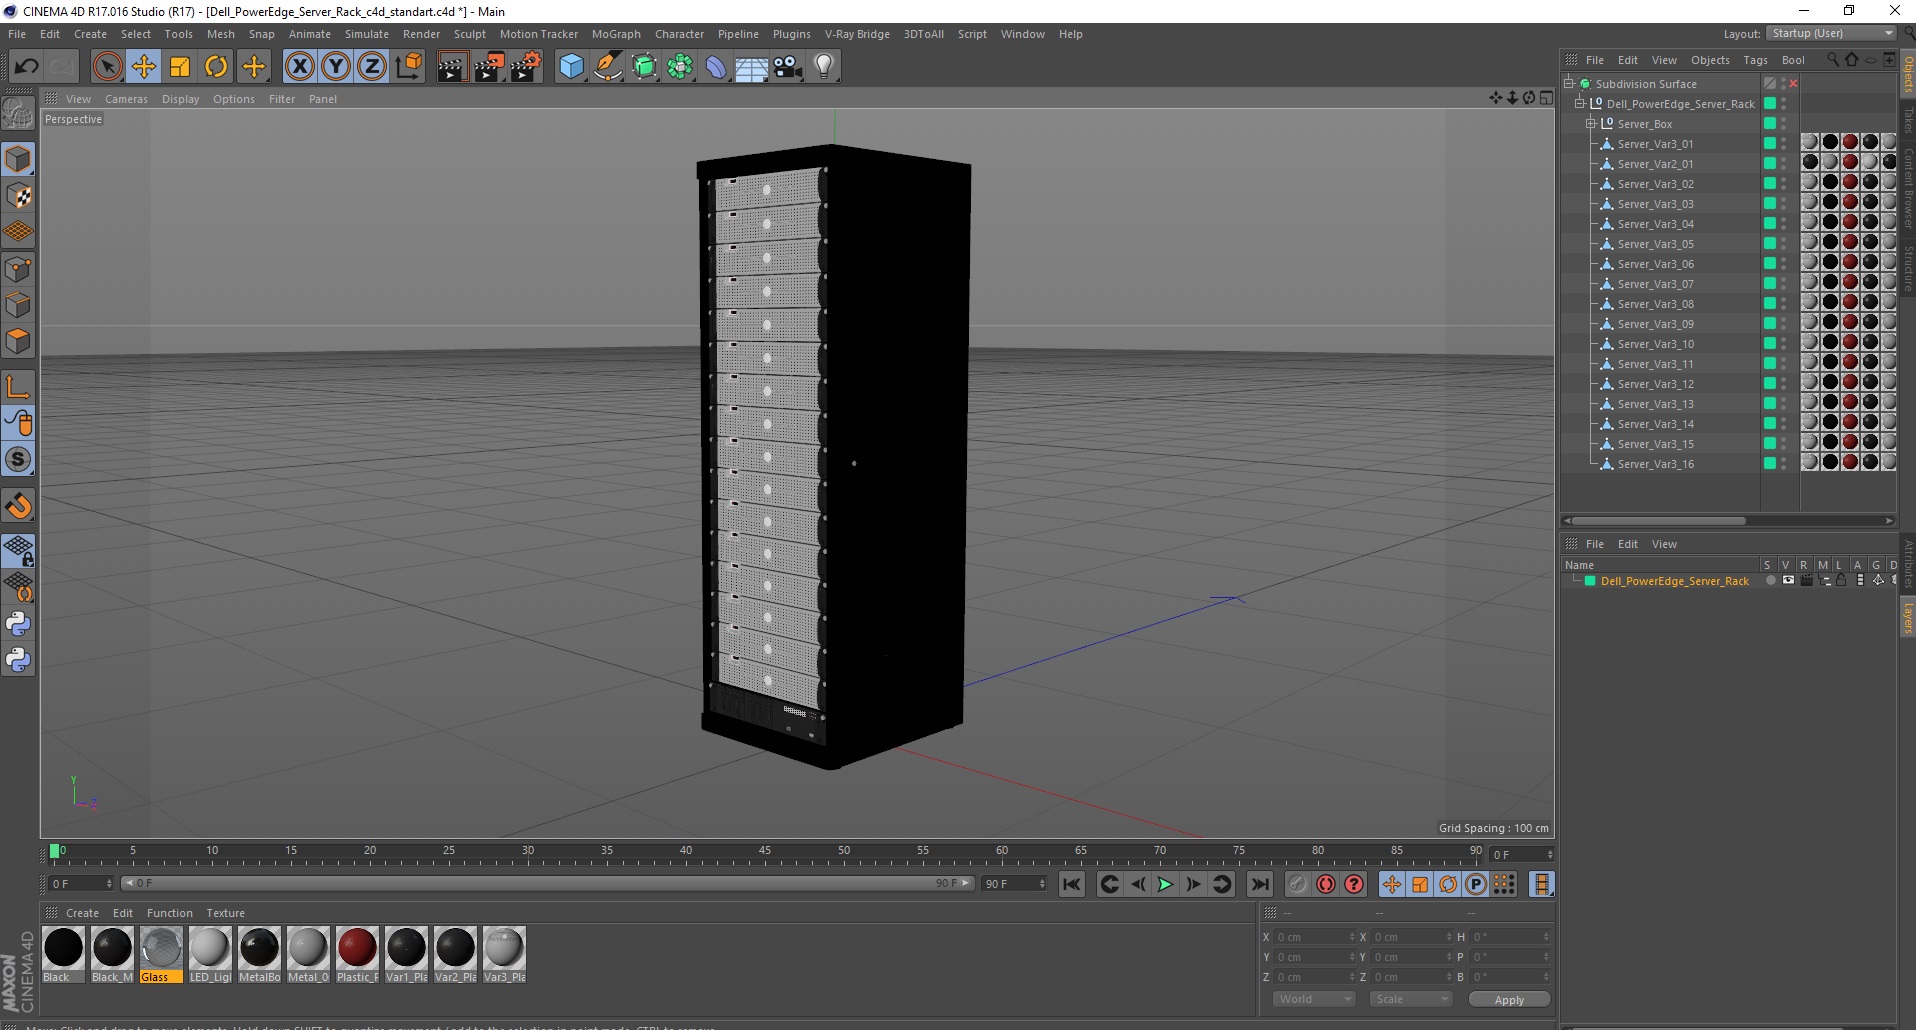Toggle Enable Snap magnet icon
Viewport: 1916px width, 1030px height.
click(x=18, y=506)
